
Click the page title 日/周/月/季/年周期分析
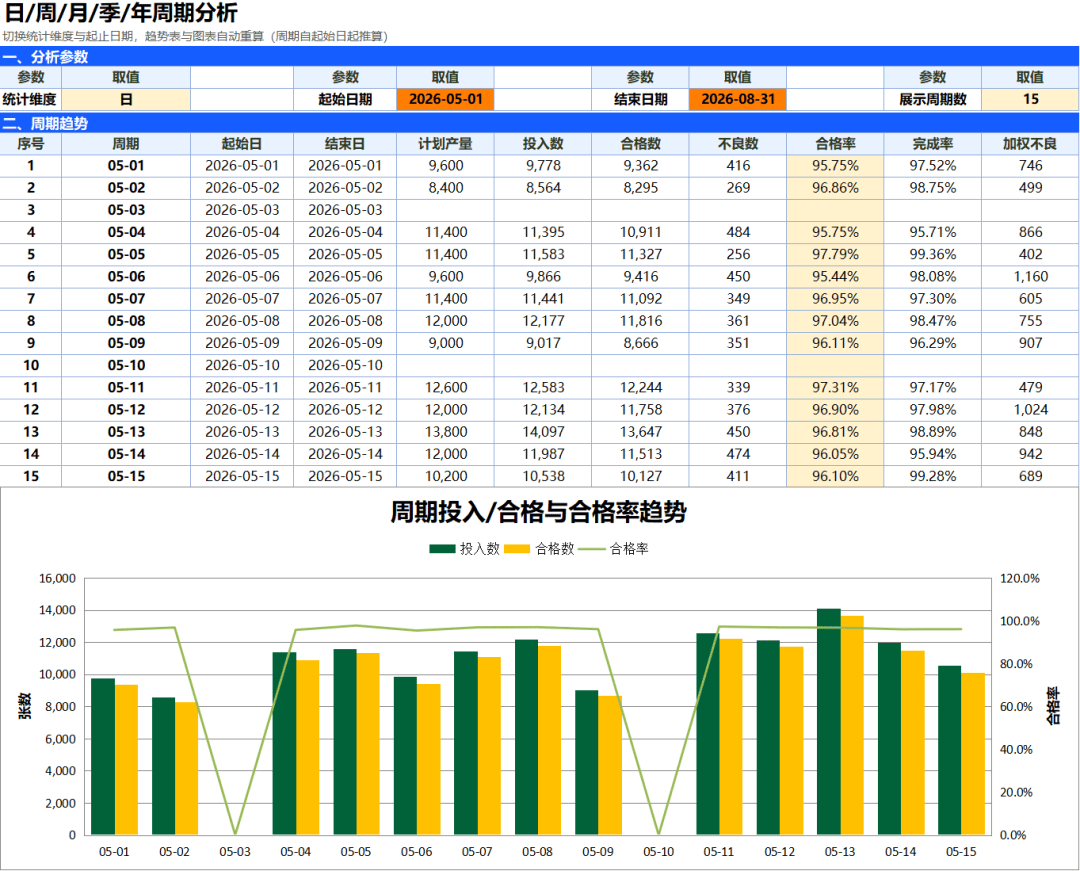point(121,13)
